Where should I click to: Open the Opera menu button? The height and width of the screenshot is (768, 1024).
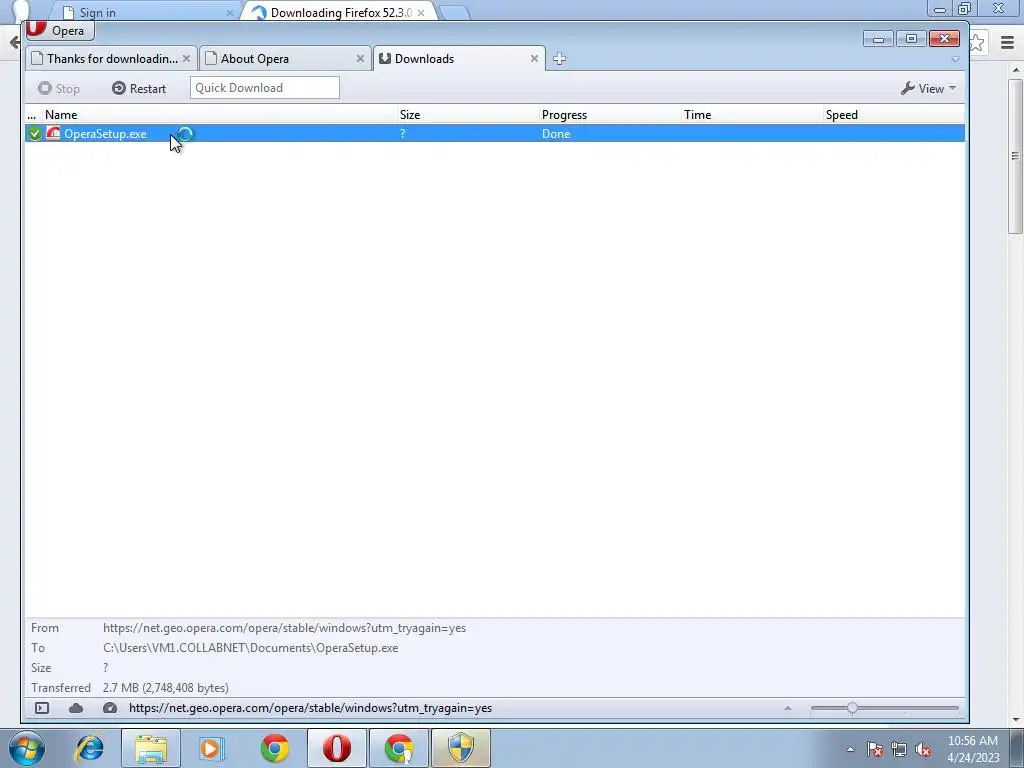60,30
